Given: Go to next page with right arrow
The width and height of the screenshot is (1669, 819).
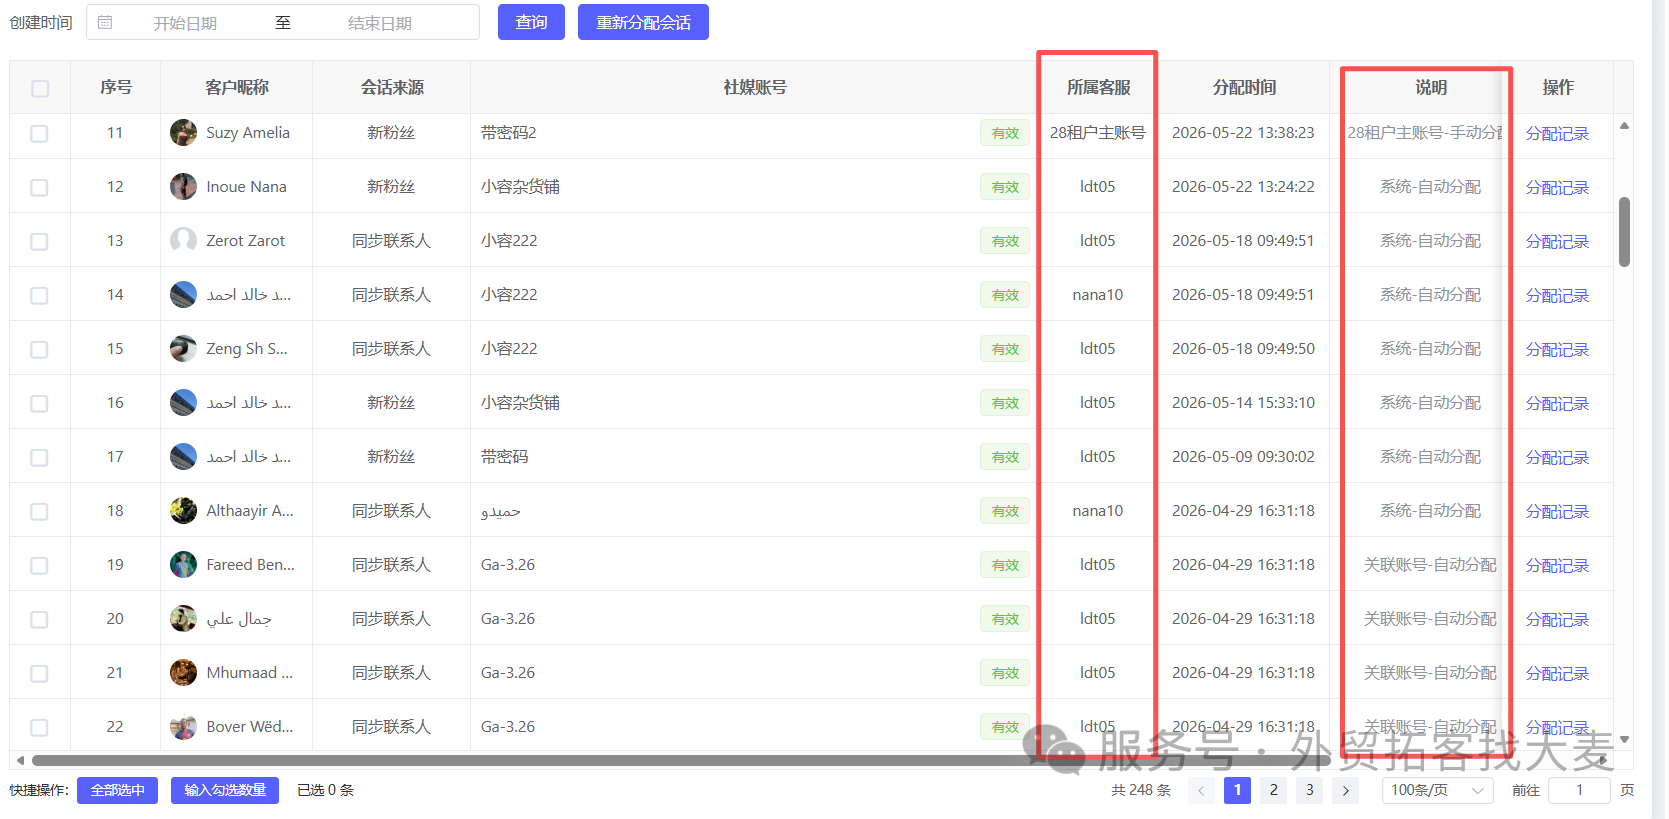Looking at the screenshot, I should [1346, 790].
